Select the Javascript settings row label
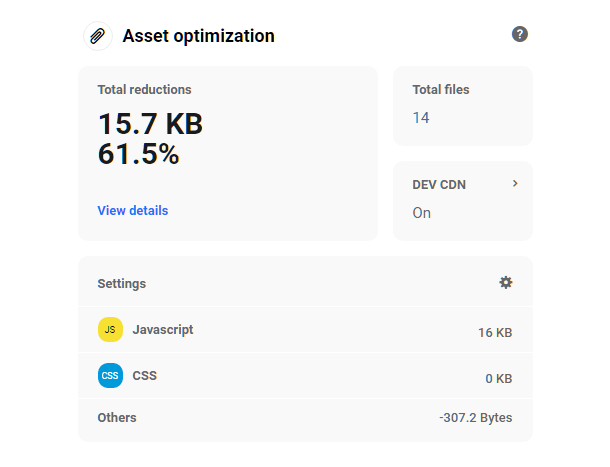The width and height of the screenshot is (610, 467). point(162,329)
